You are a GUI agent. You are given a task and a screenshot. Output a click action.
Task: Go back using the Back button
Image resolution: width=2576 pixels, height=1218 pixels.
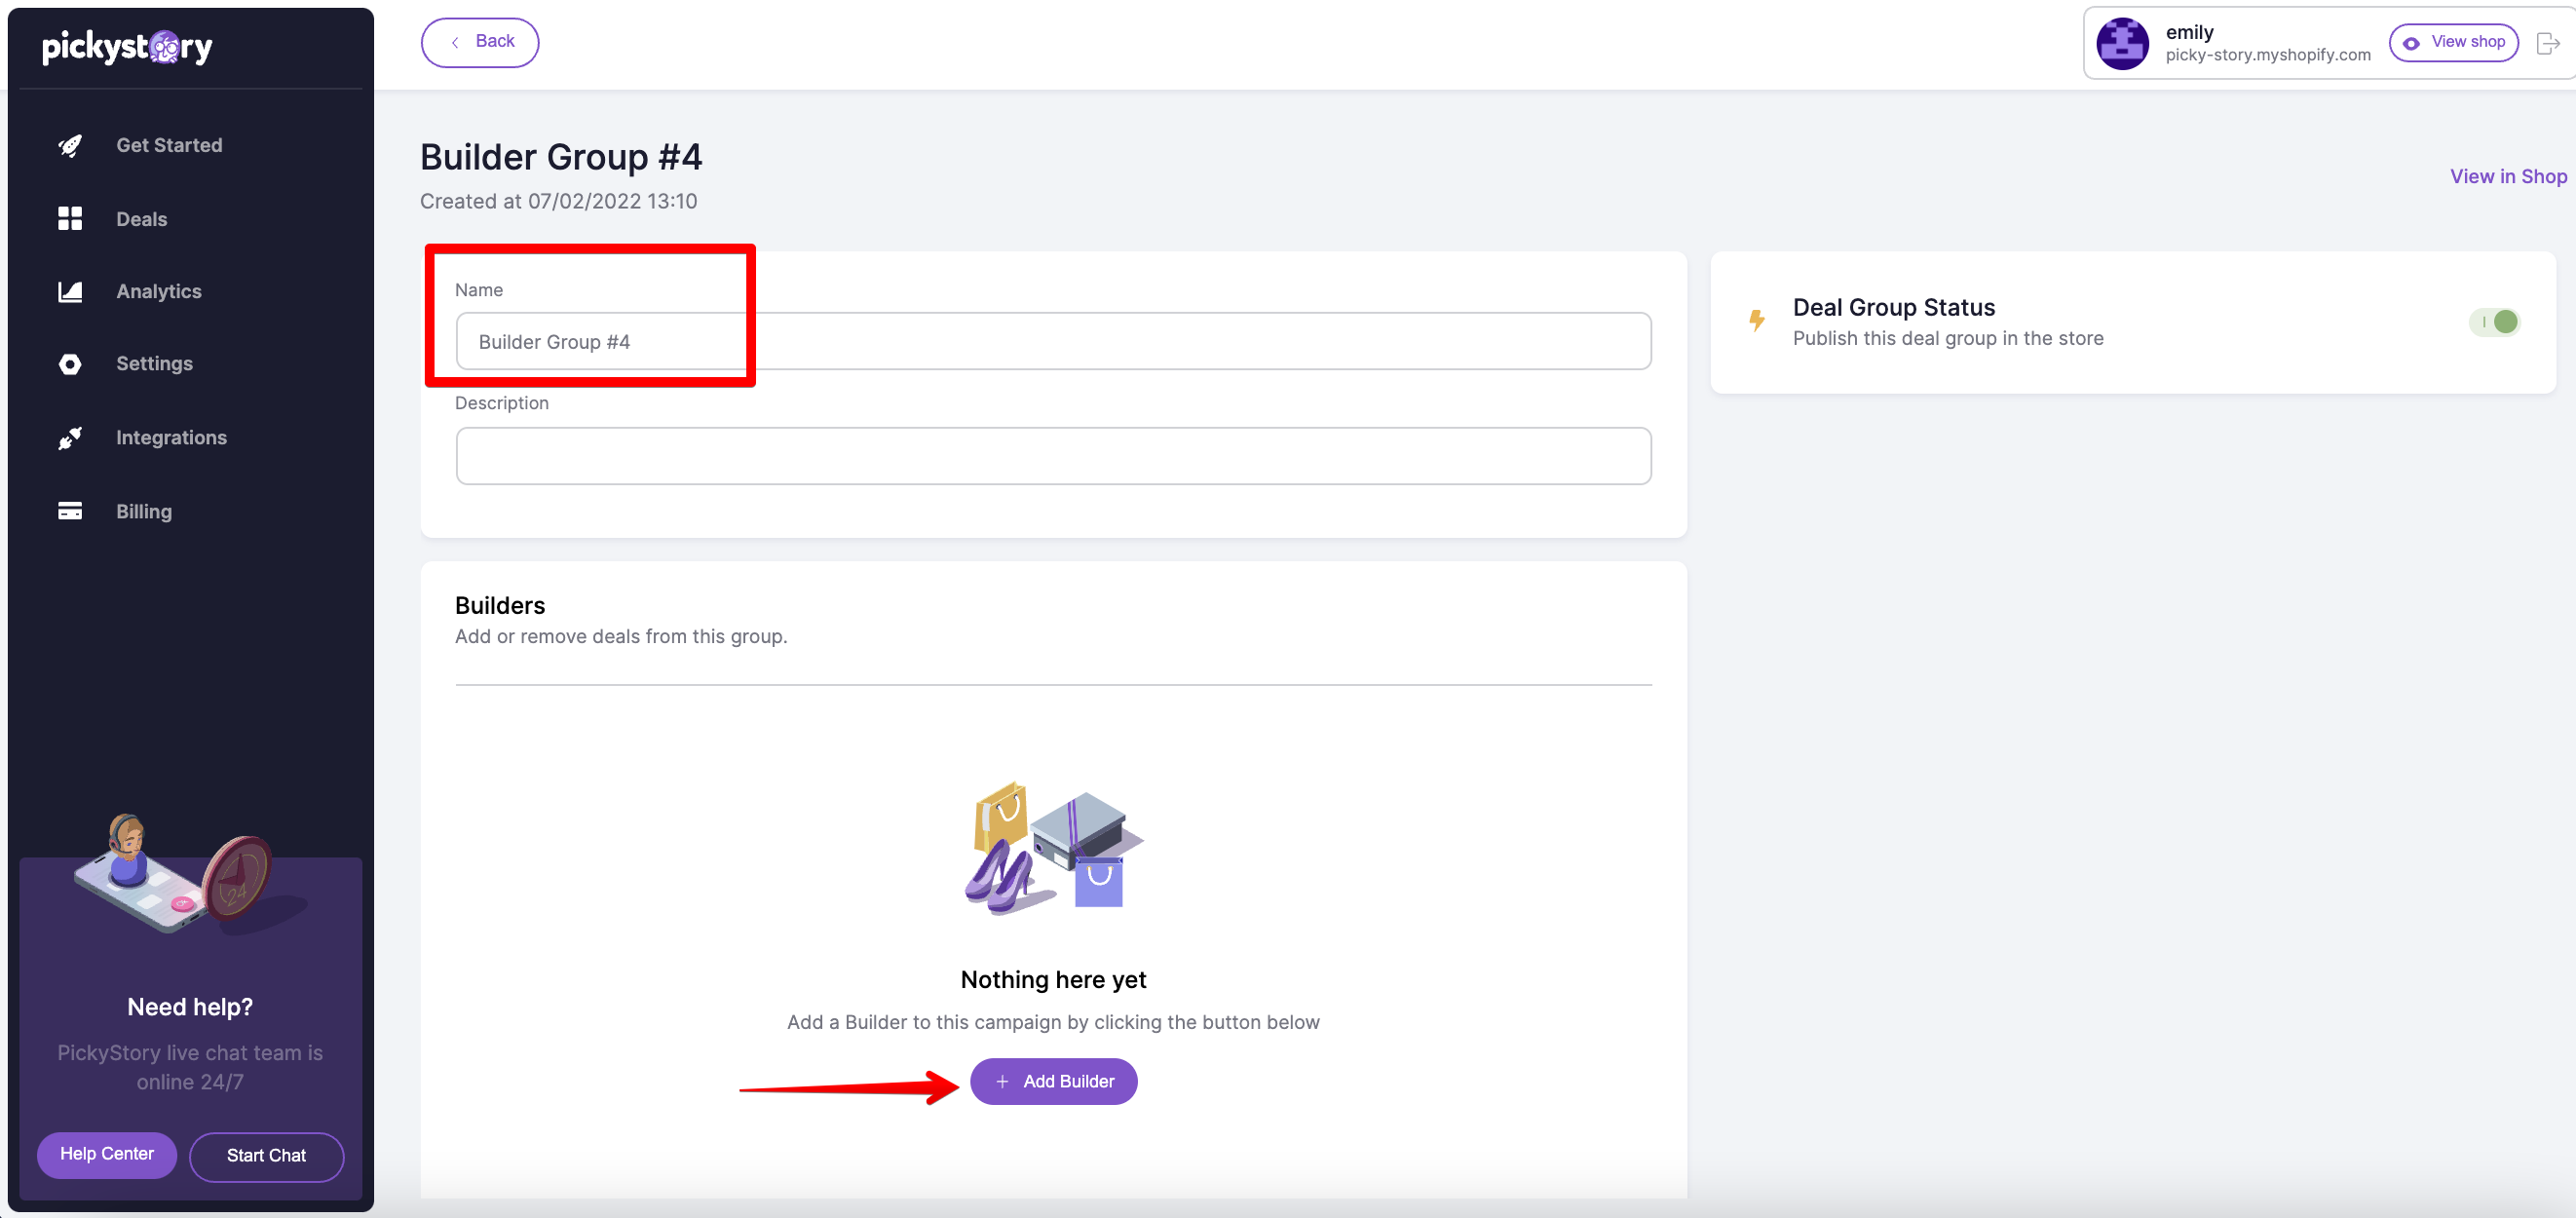pyautogui.click(x=480, y=42)
